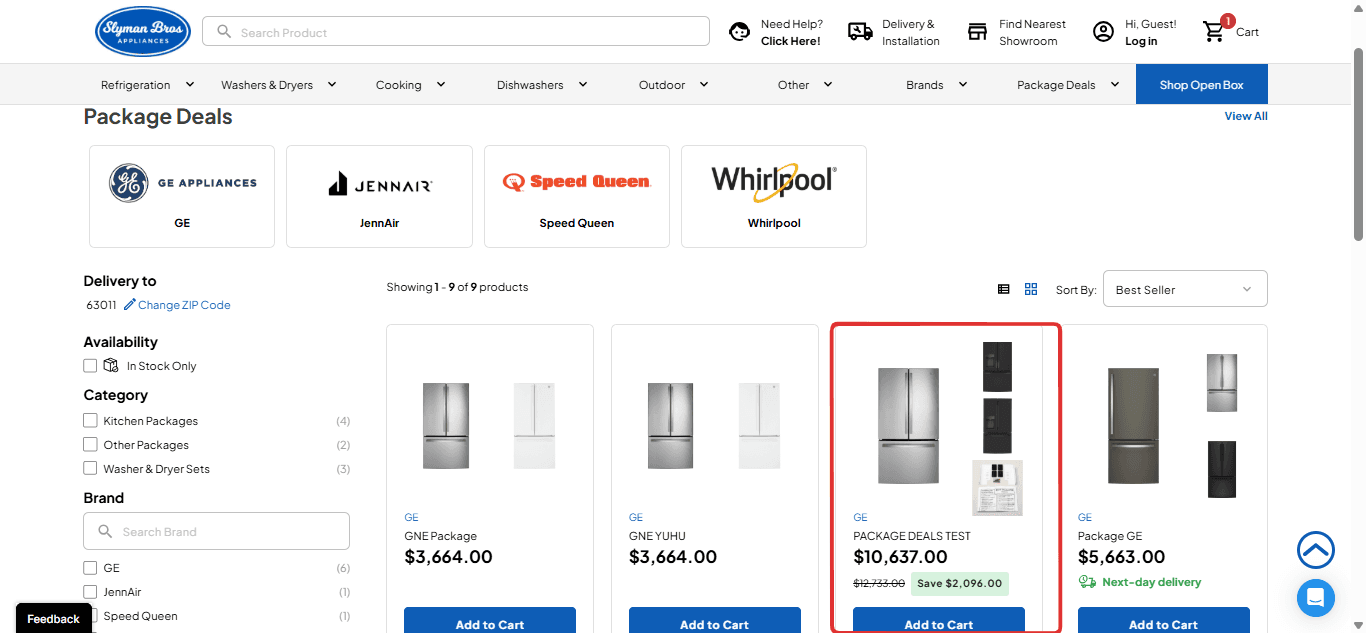Add GNE YUHU to cart
1366x633 pixels.
click(x=714, y=620)
